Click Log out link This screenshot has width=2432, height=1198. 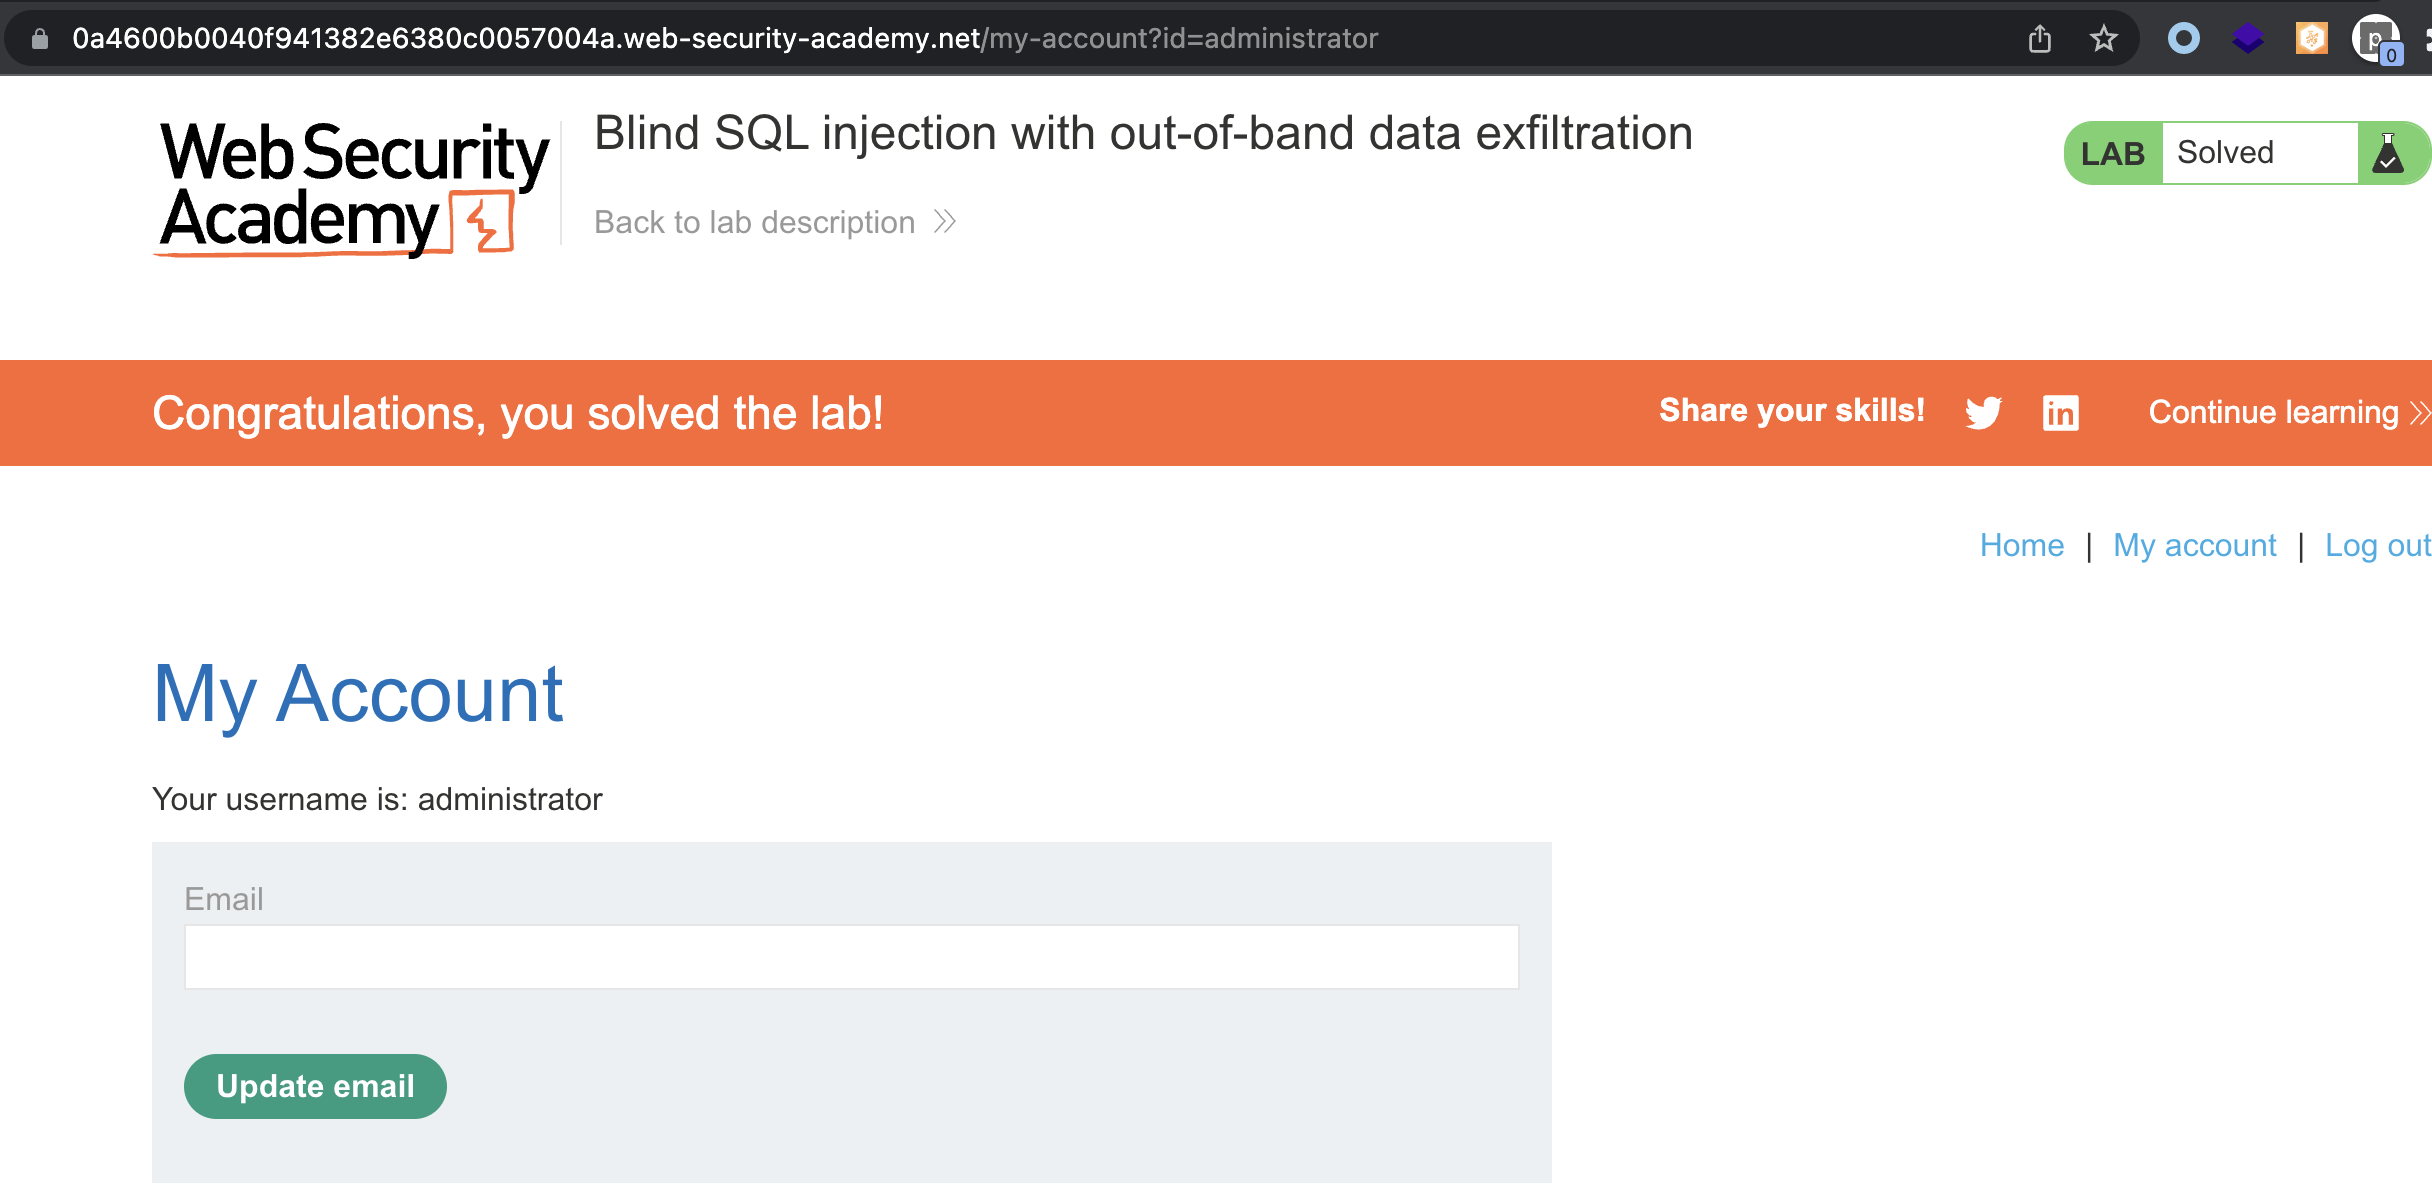click(x=2376, y=545)
